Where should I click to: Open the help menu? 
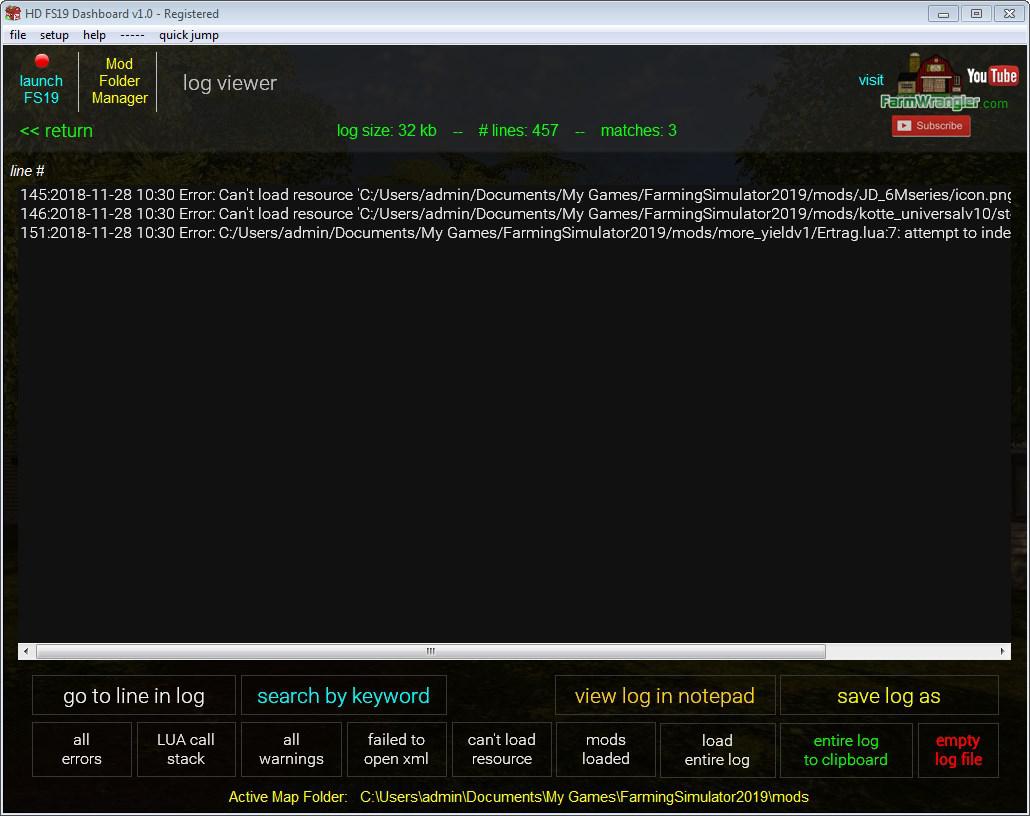pos(94,35)
